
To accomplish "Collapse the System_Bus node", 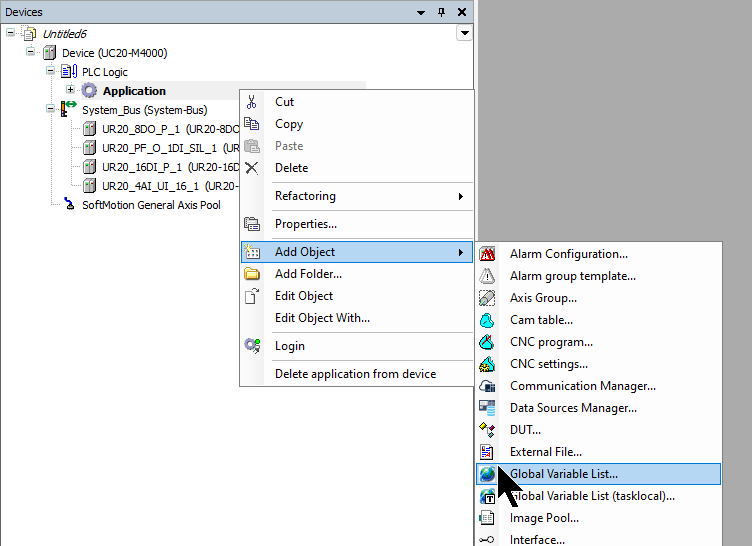I will (50, 108).
